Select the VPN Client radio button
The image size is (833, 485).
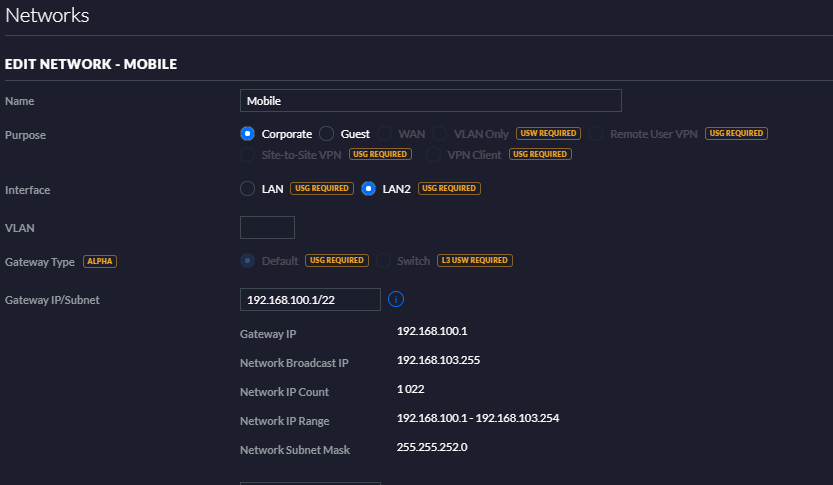(x=433, y=155)
